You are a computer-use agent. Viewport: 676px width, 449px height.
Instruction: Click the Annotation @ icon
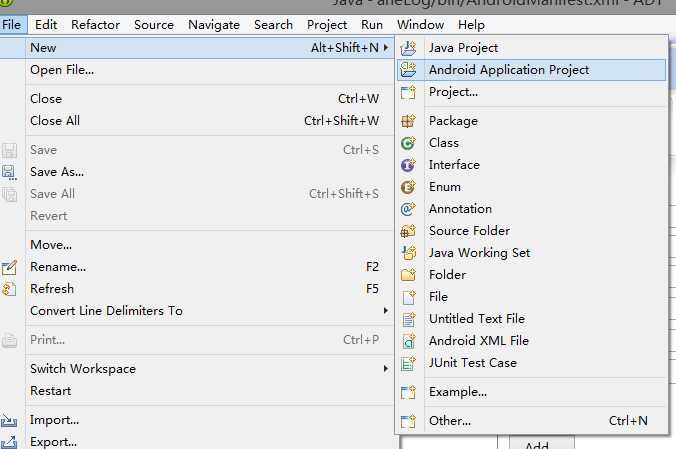point(408,209)
